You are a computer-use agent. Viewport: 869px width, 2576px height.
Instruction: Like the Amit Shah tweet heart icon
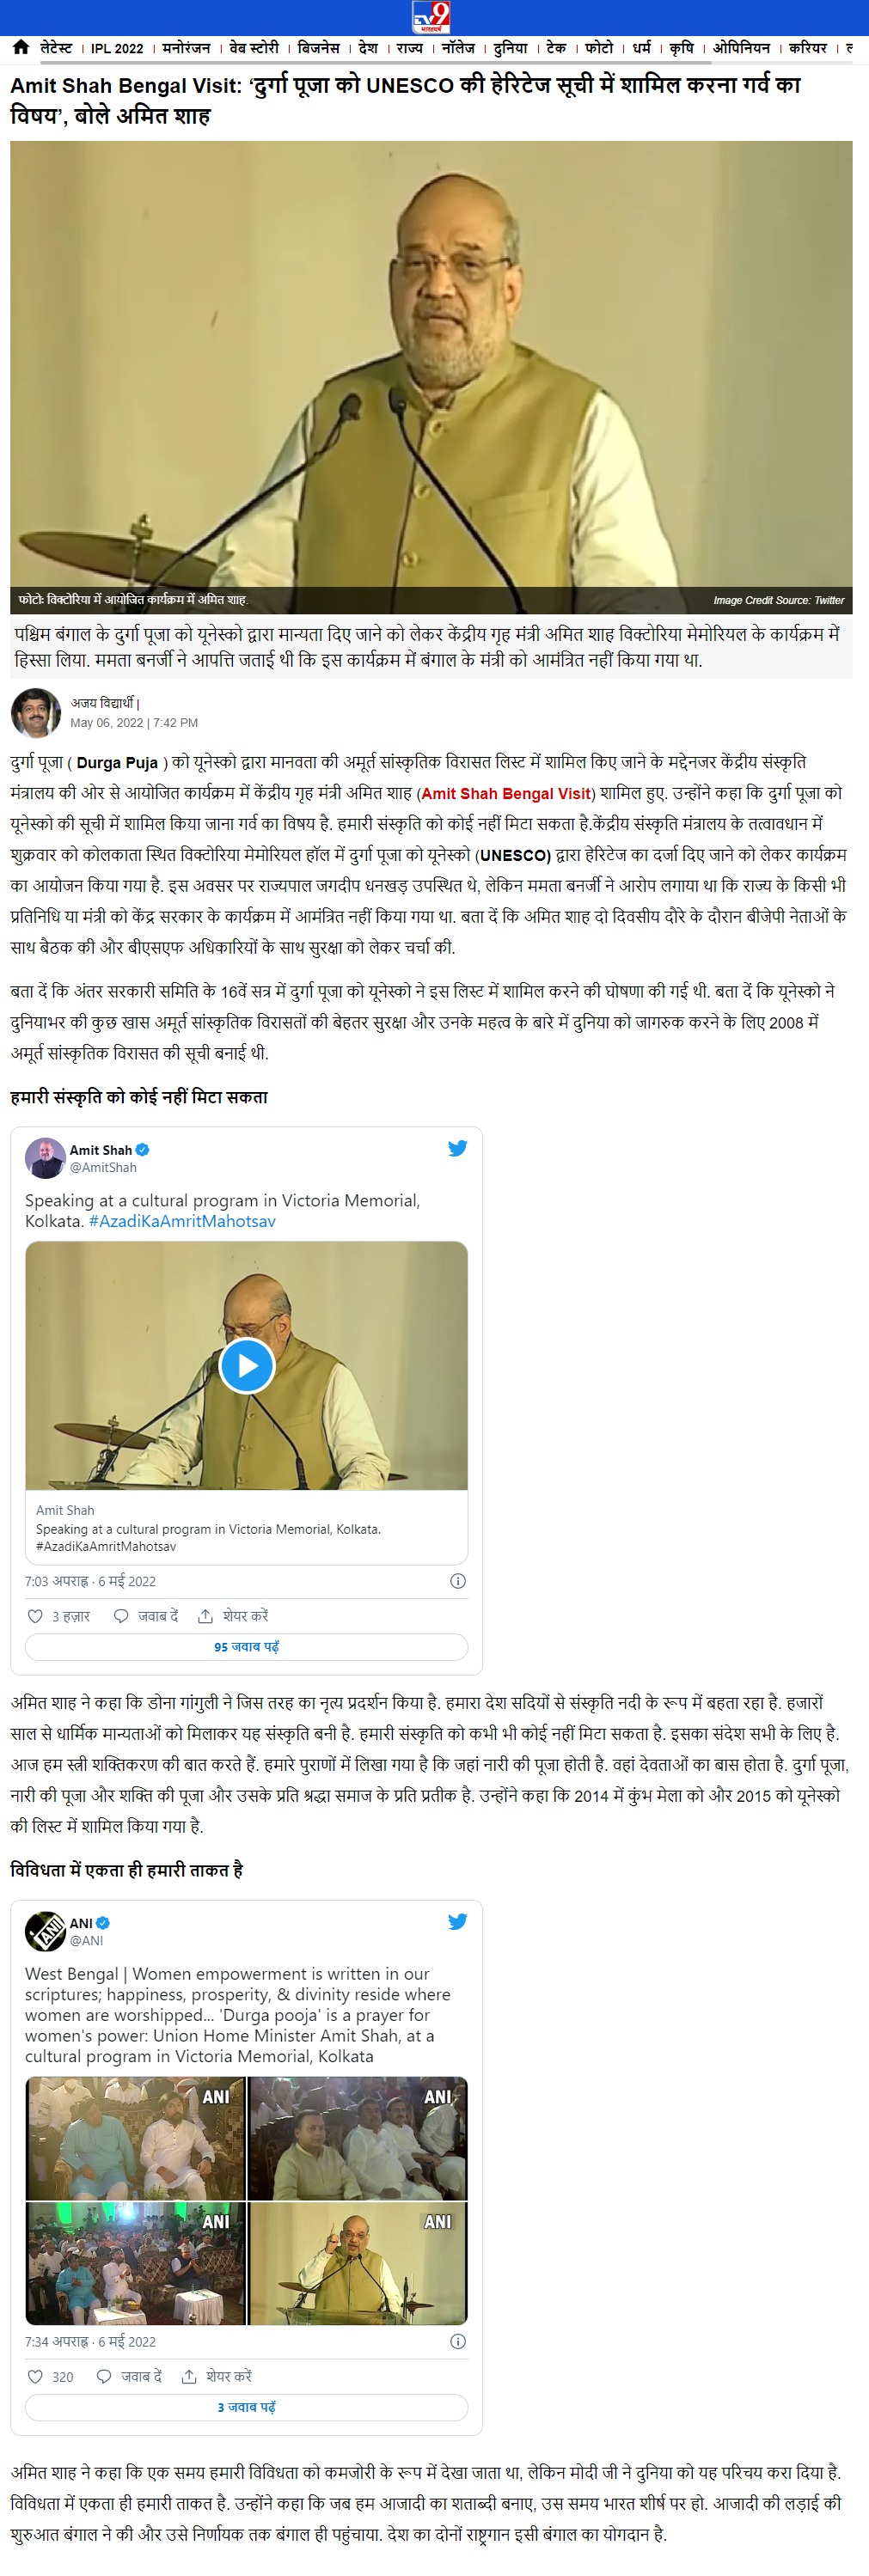click(35, 1616)
